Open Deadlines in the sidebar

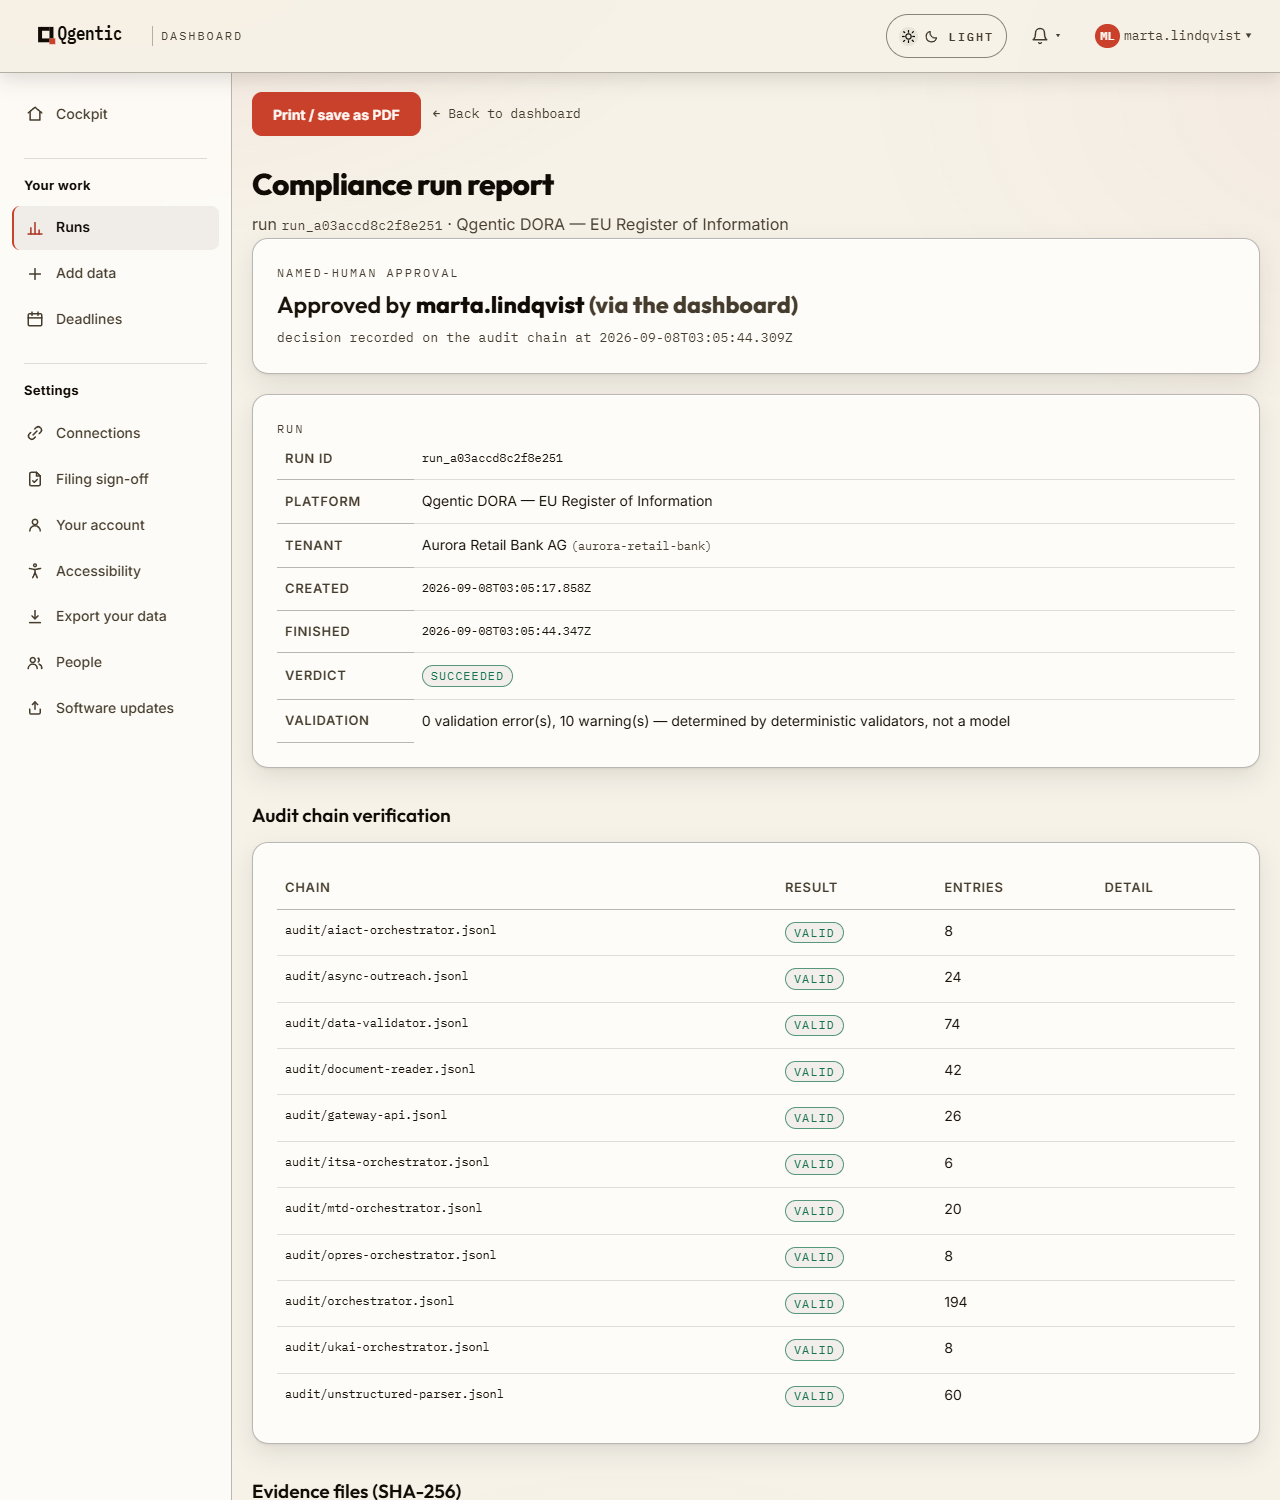click(116, 320)
